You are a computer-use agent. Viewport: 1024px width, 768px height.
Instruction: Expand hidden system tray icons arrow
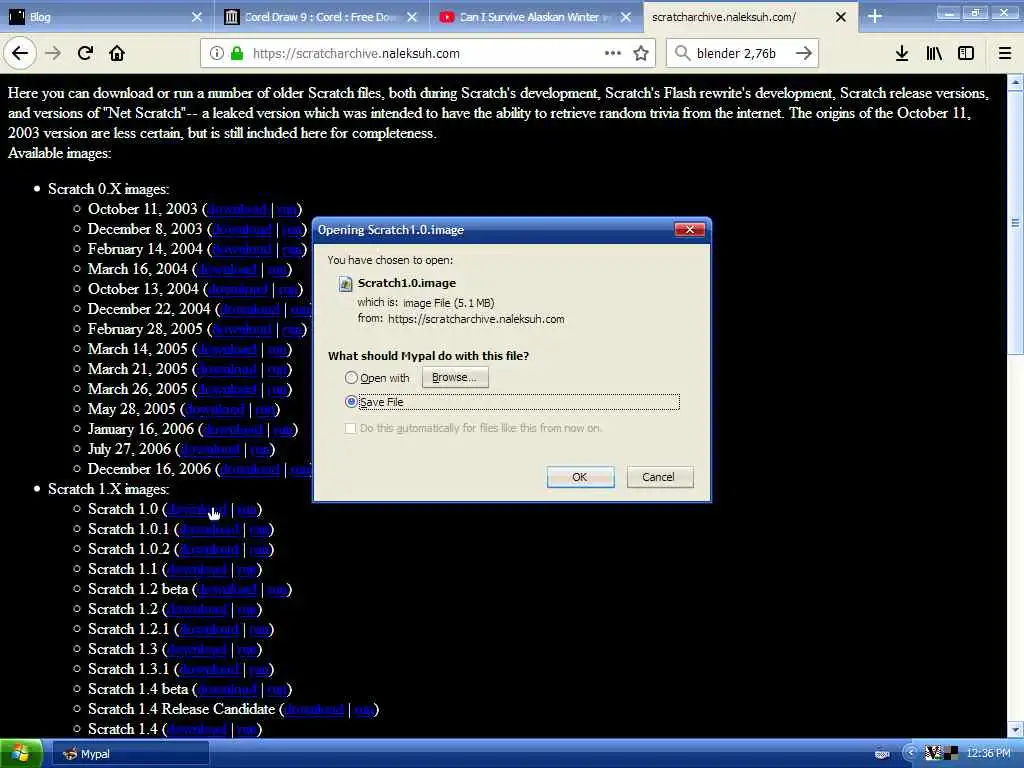(x=910, y=754)
